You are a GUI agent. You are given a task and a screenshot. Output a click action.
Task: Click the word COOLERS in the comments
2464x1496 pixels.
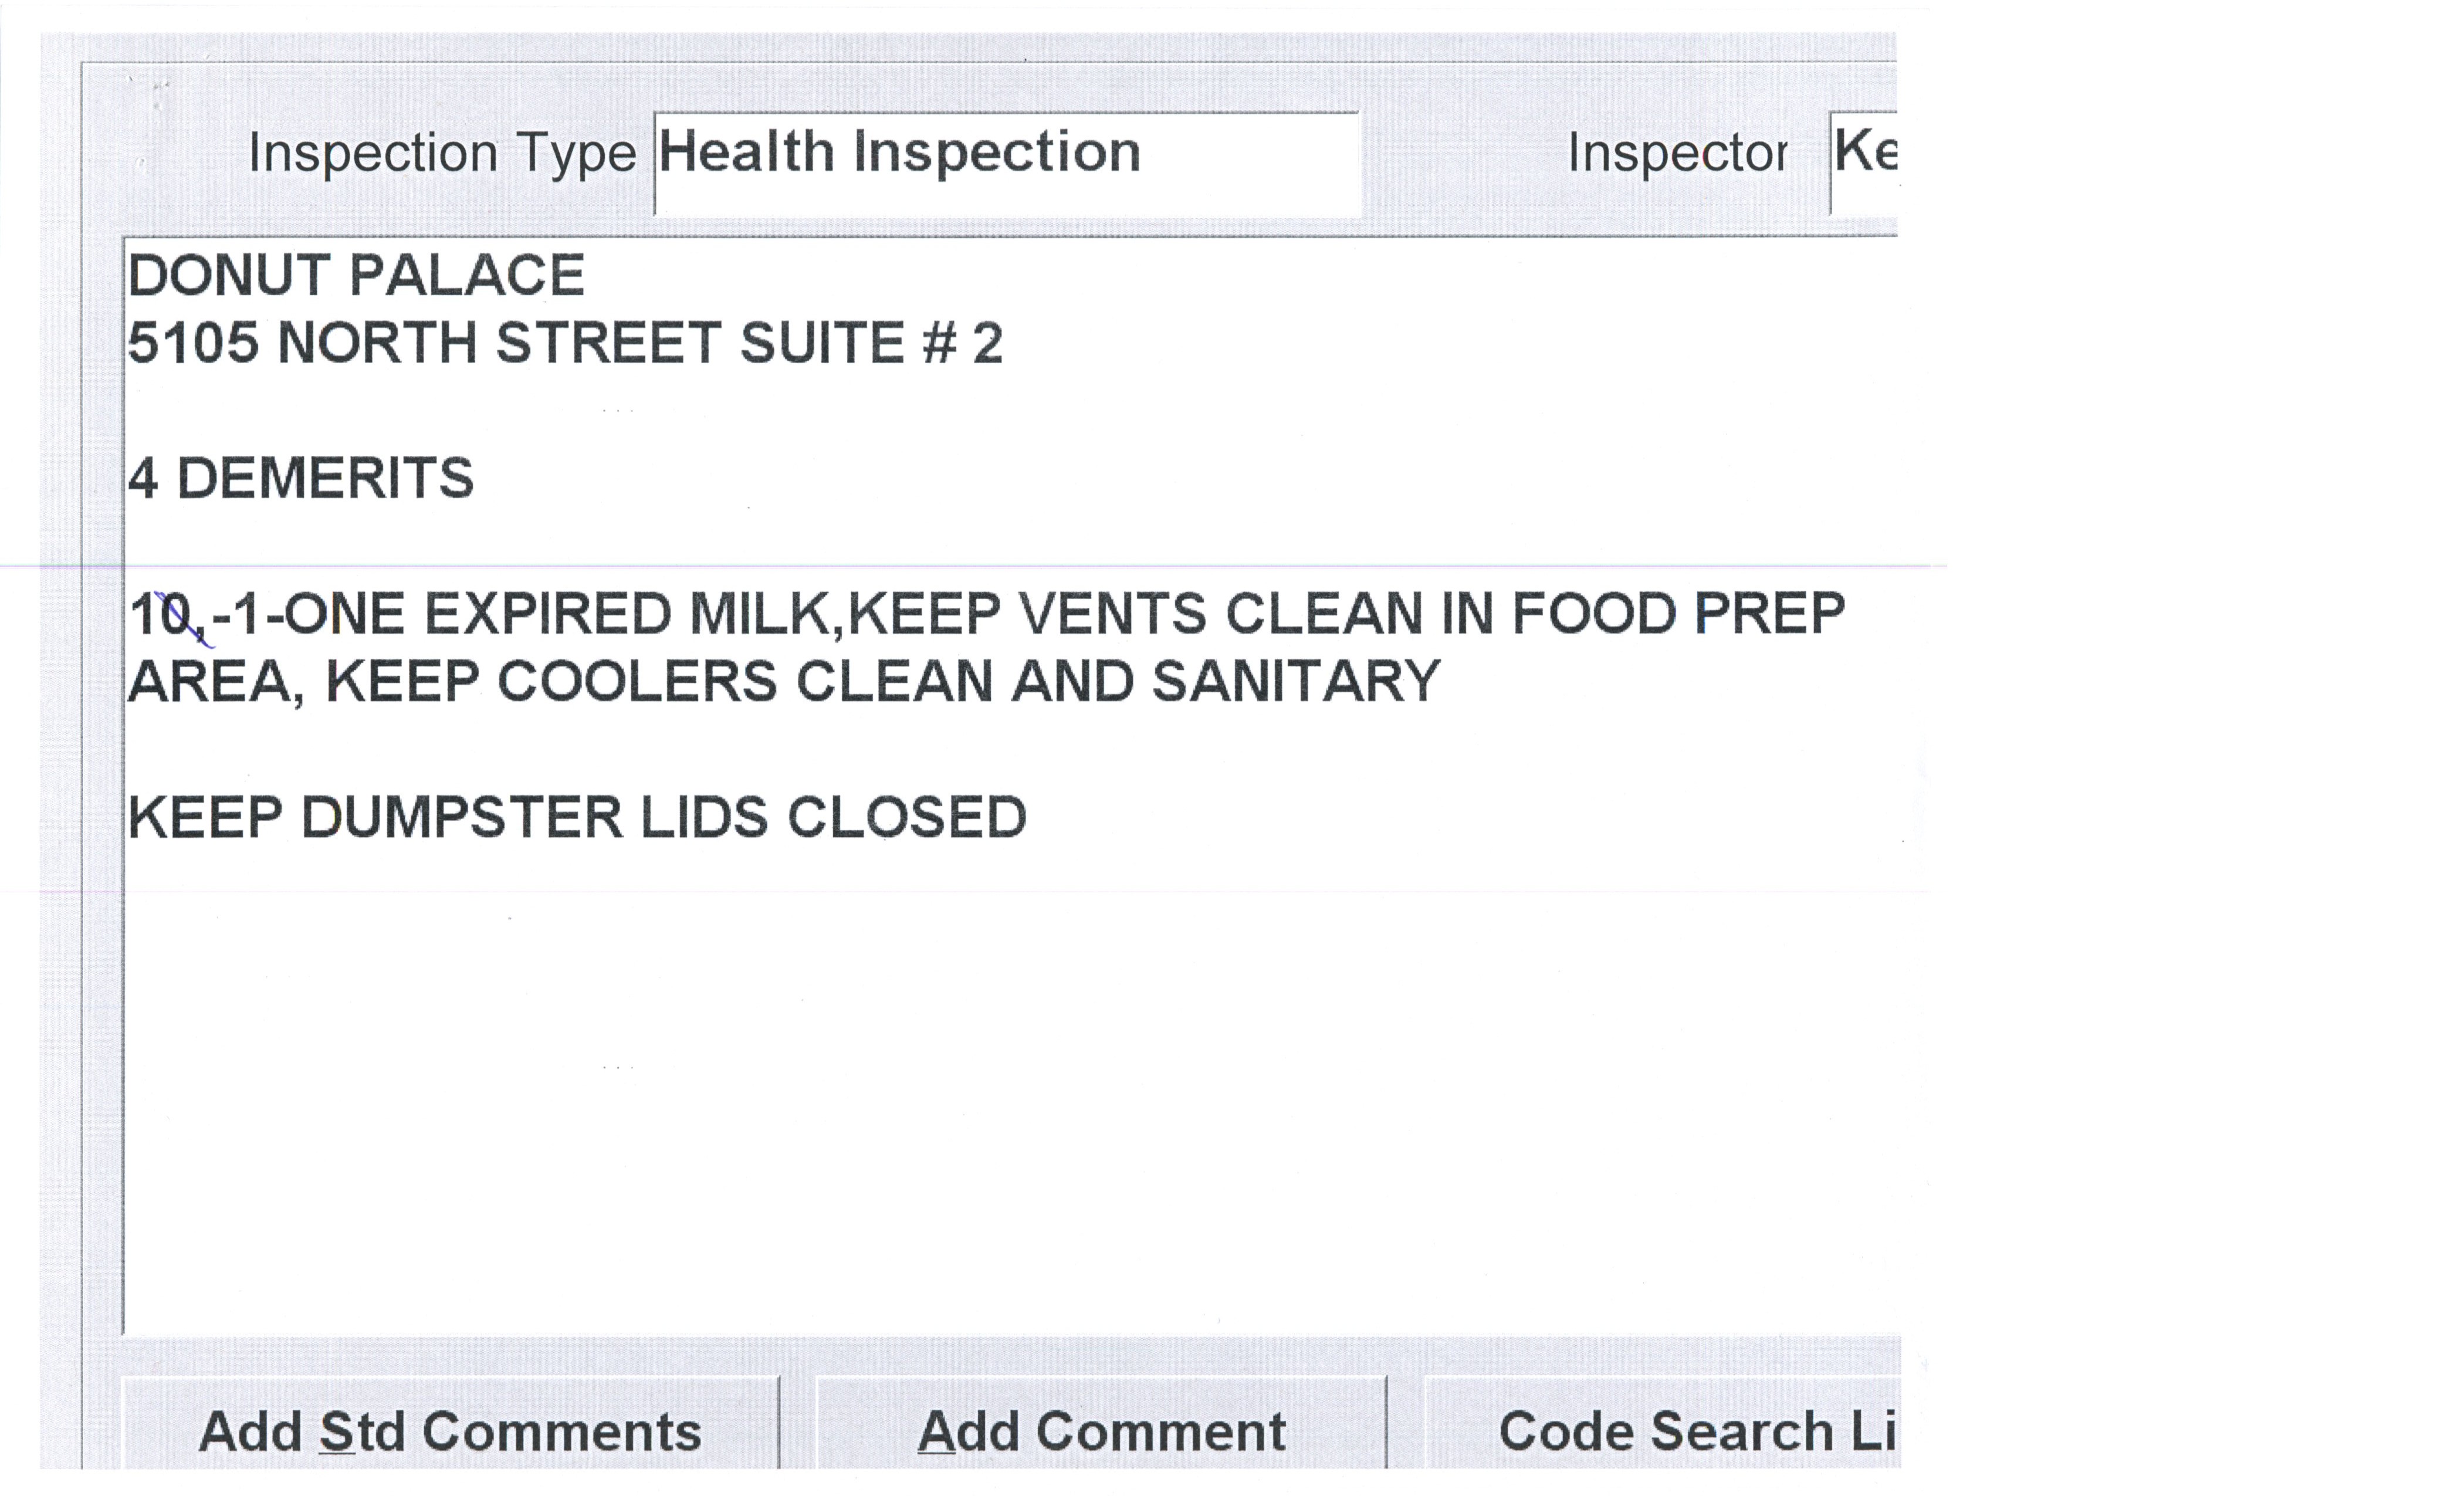click(636, 681)
